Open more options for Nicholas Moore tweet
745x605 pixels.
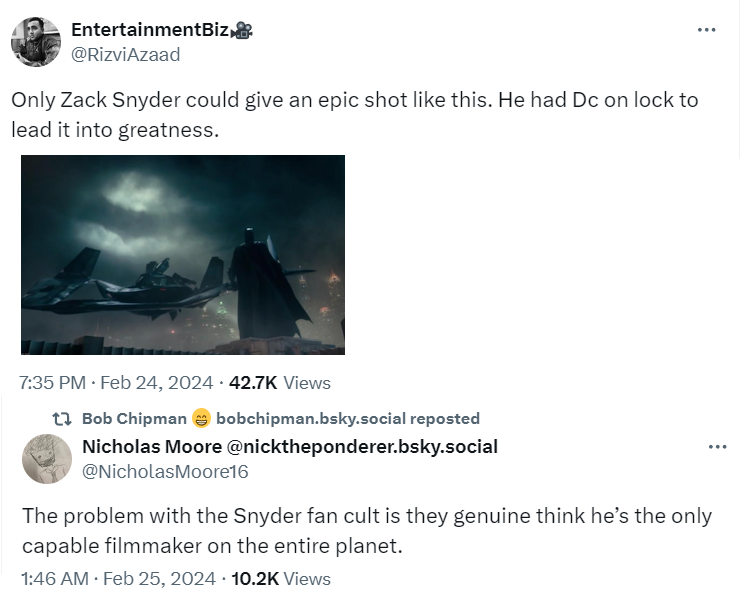pyautogui.click(x=717, y=446)
